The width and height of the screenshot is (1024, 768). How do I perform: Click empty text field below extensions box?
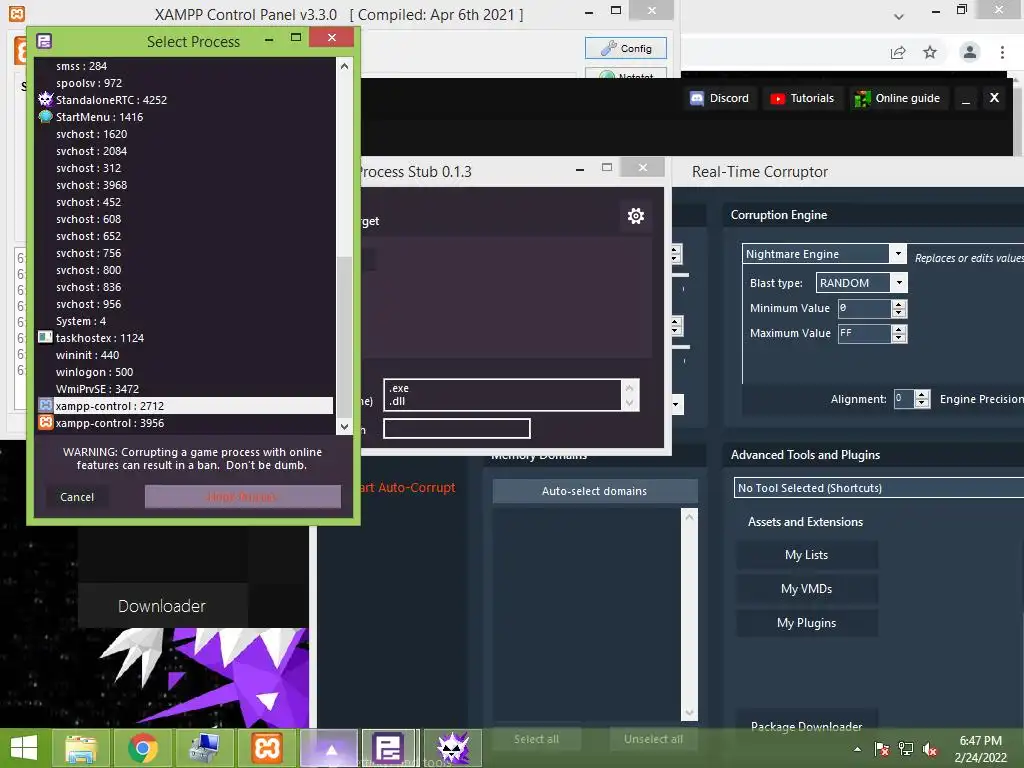tap(456, 428)
